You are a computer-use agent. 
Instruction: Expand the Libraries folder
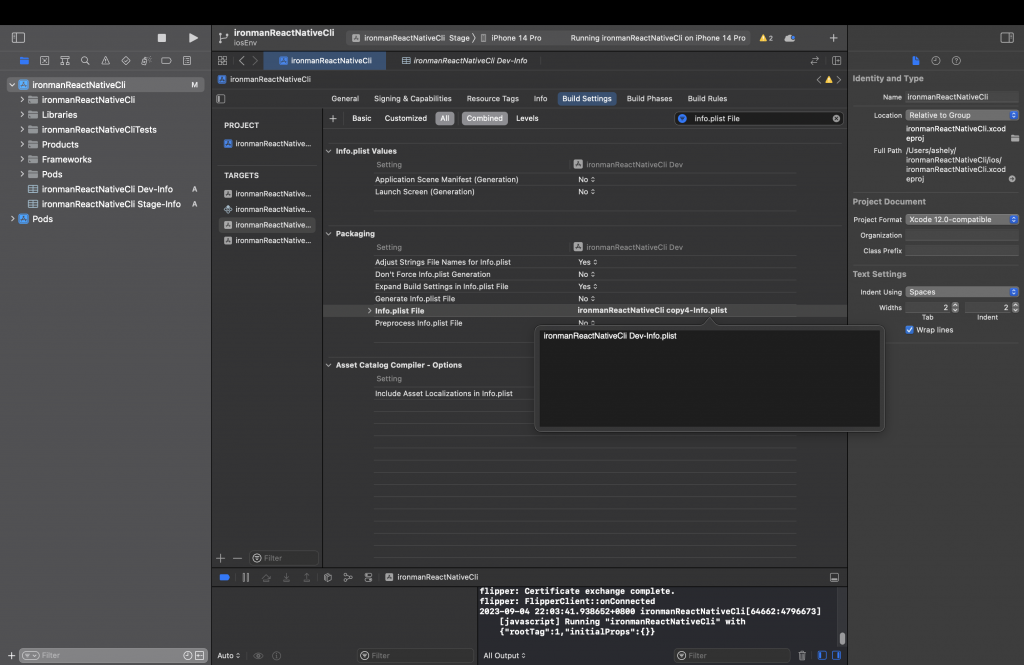coord(22,115)
